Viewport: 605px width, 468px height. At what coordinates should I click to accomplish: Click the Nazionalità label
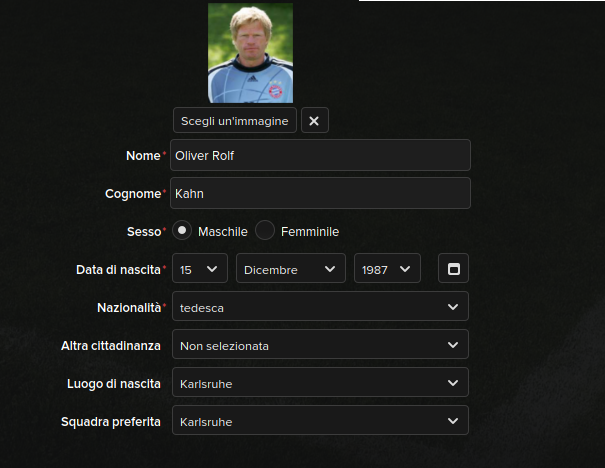tap(129, 307)
